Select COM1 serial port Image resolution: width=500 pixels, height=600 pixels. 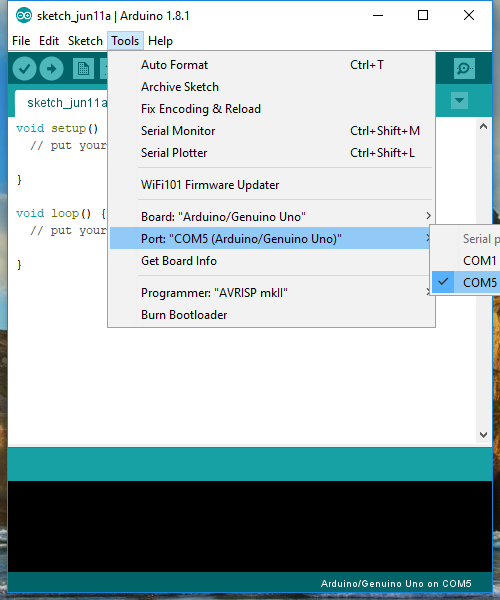click(x=466, y=261)
